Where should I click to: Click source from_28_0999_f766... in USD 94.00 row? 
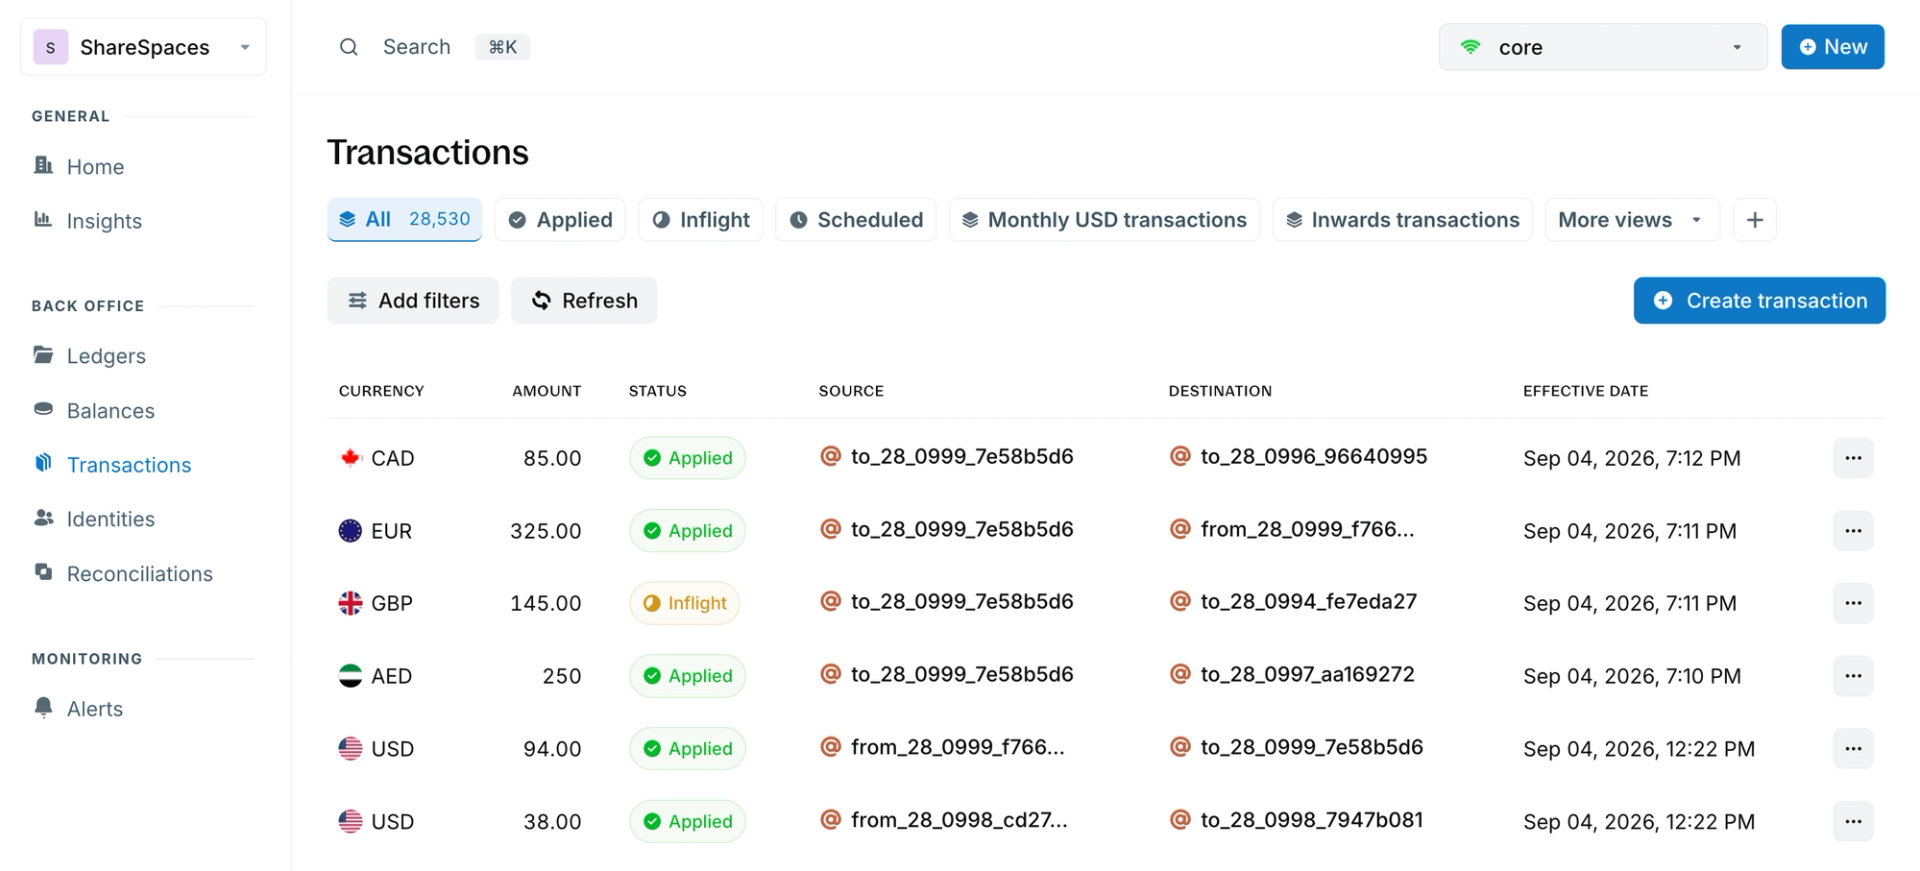(957, 747)
